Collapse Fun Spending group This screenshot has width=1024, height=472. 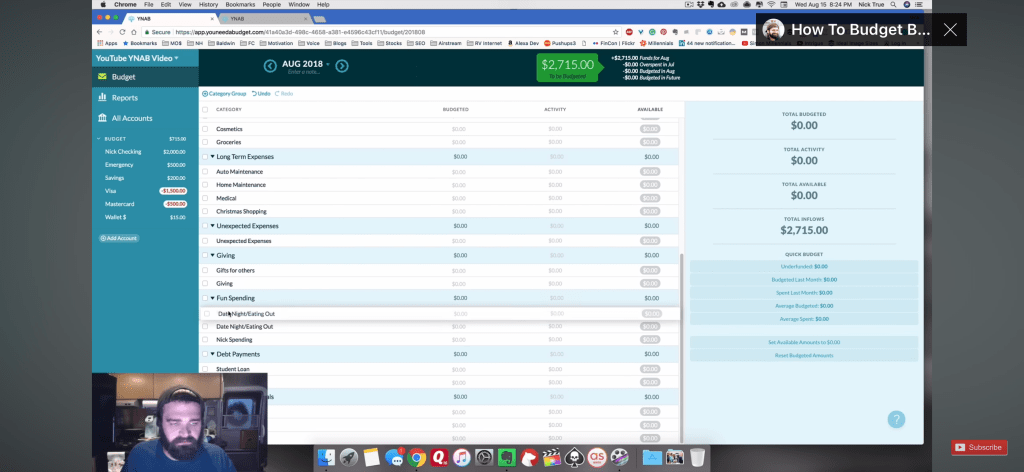(x=212, y=298)
